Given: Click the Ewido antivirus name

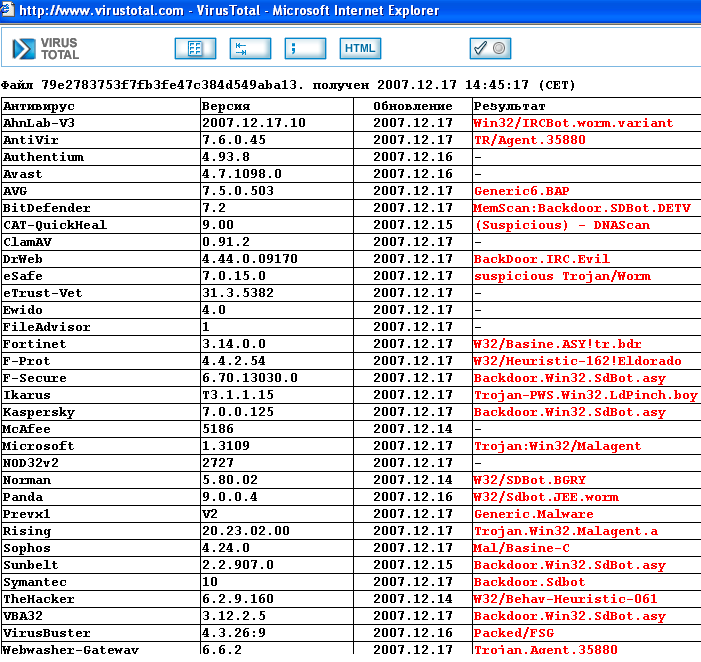Looking at the screenshot, I should tap(23, 310).
